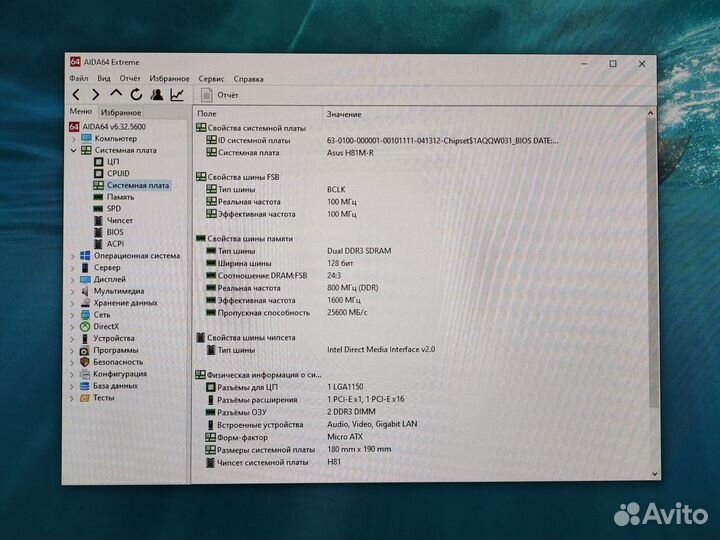Open the graph chart icon in toolbar
Viewport: 720px width, 540px height.
177,95
